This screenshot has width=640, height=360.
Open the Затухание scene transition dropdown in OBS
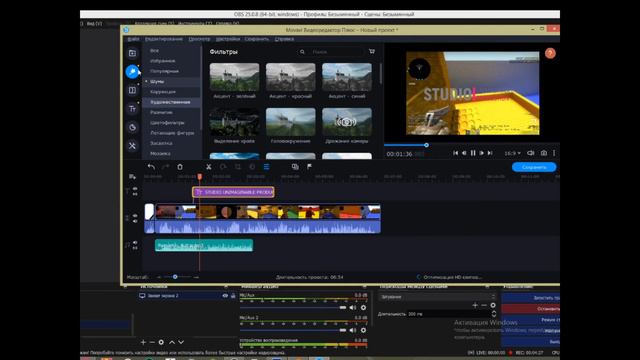click(437, 297)
